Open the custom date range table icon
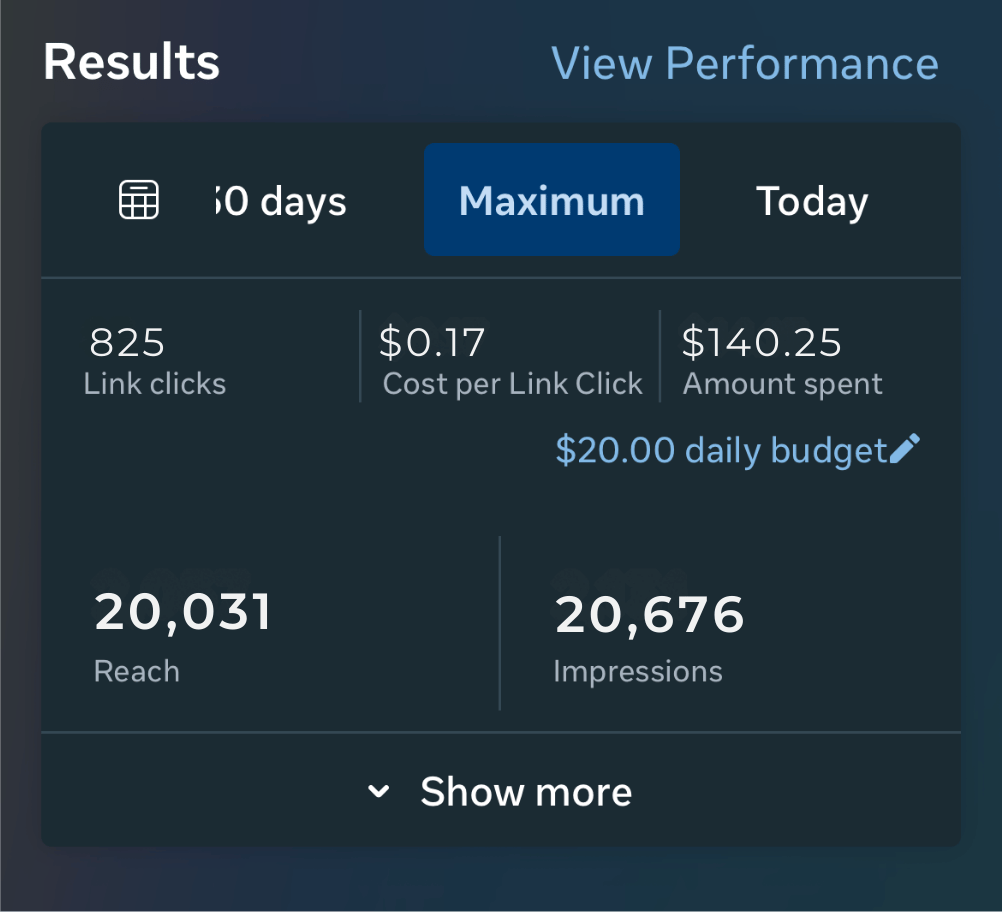This screenshot has width=1002, height=912. [139, 200]
